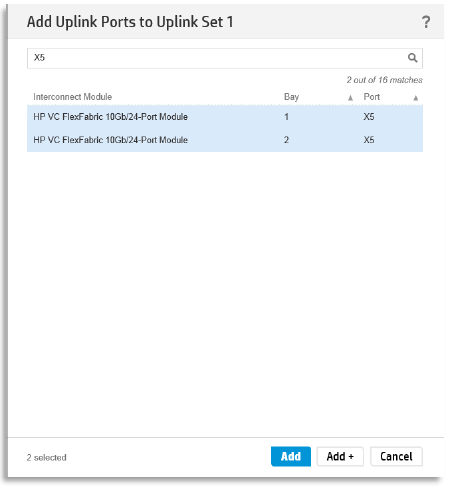The width and height of the screenshot is (451, 487).
Task: Click the Port column header label
Action: (x=371, y=97)
